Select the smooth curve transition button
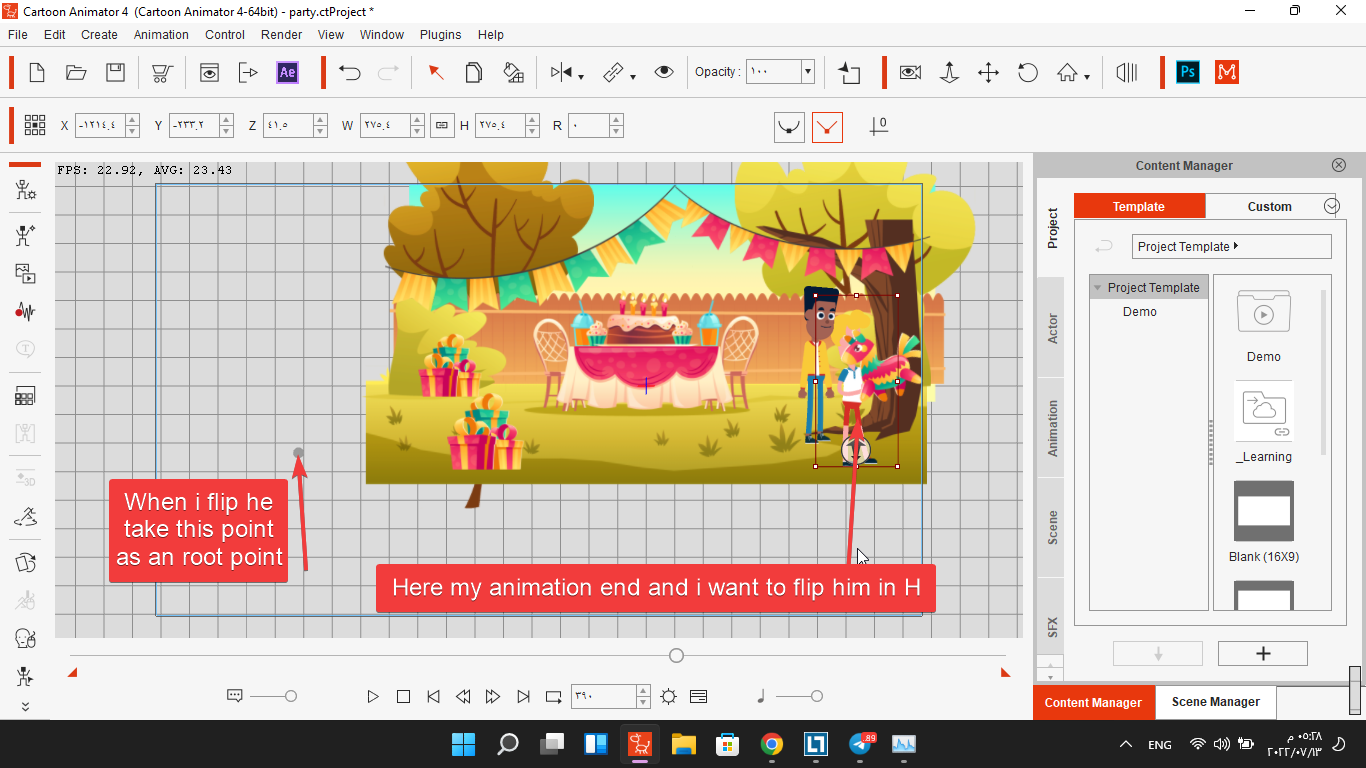The height and width of the screenshot is (768, 1366). [x=789, y=127]
